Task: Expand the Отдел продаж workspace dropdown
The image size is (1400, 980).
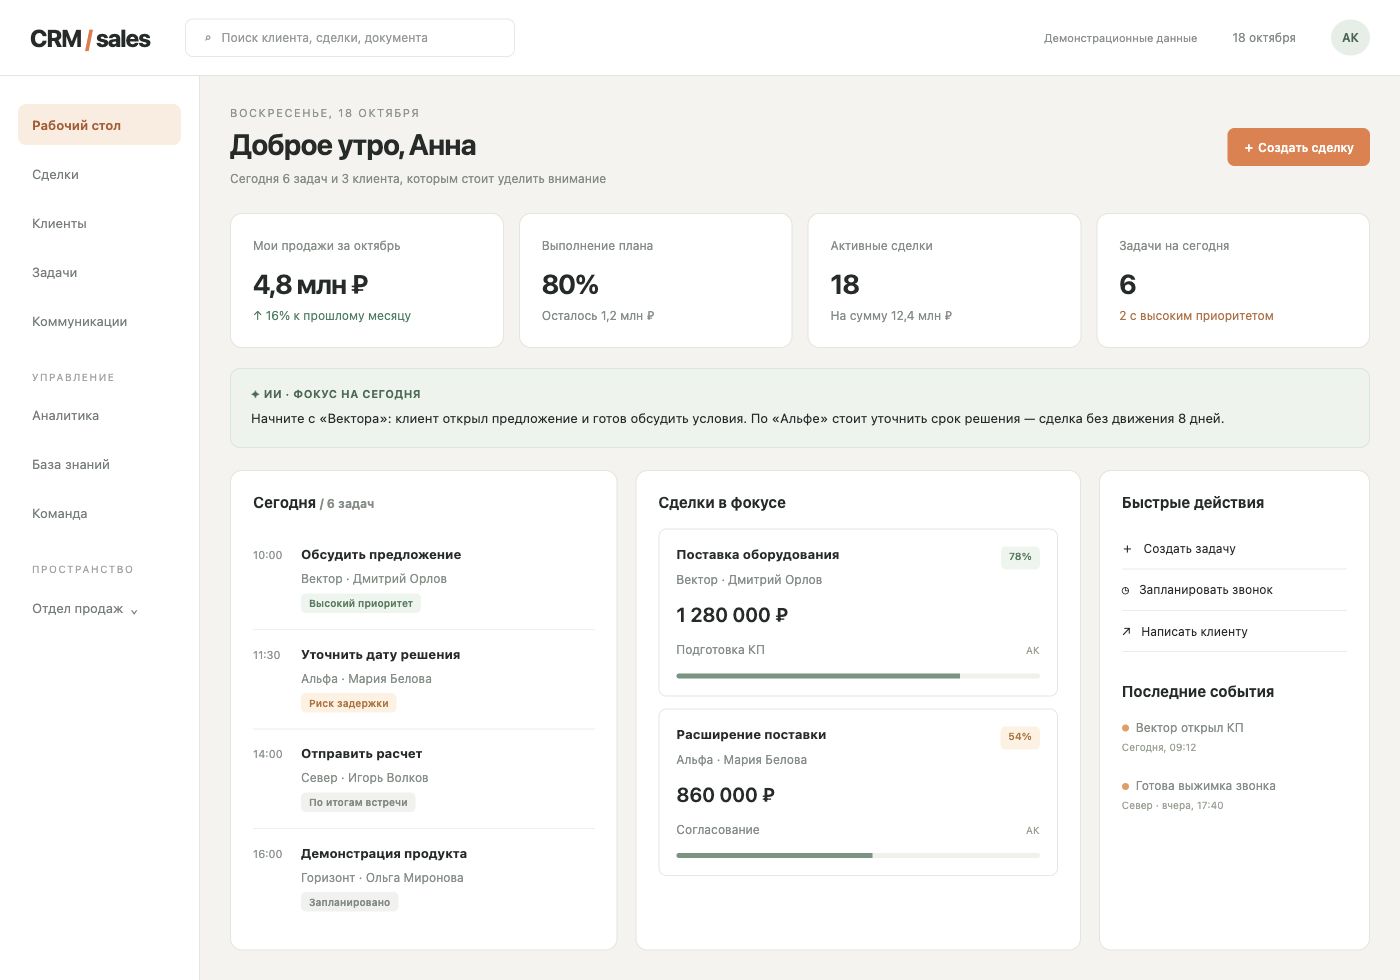Action: (x=85, y=609)
